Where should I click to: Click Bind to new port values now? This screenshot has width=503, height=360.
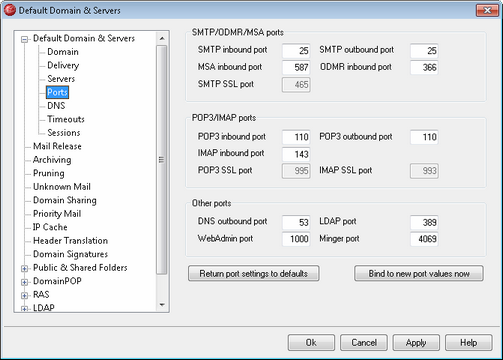coord(419,273)
